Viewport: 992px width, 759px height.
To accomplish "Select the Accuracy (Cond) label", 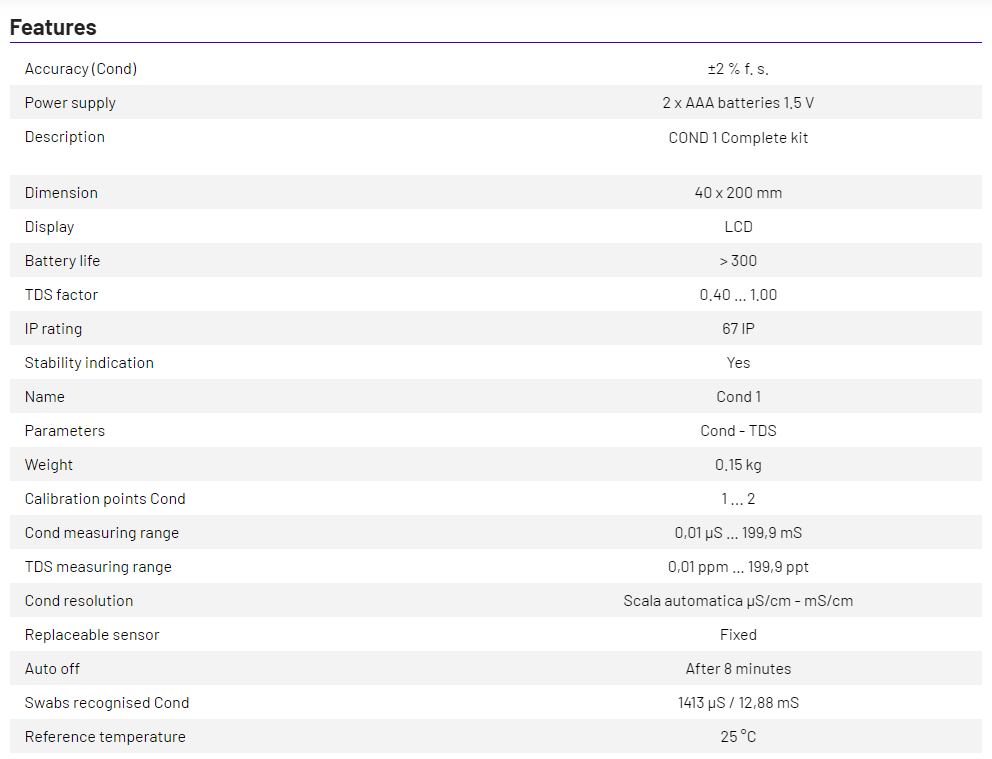I will (x=81, y=69).
